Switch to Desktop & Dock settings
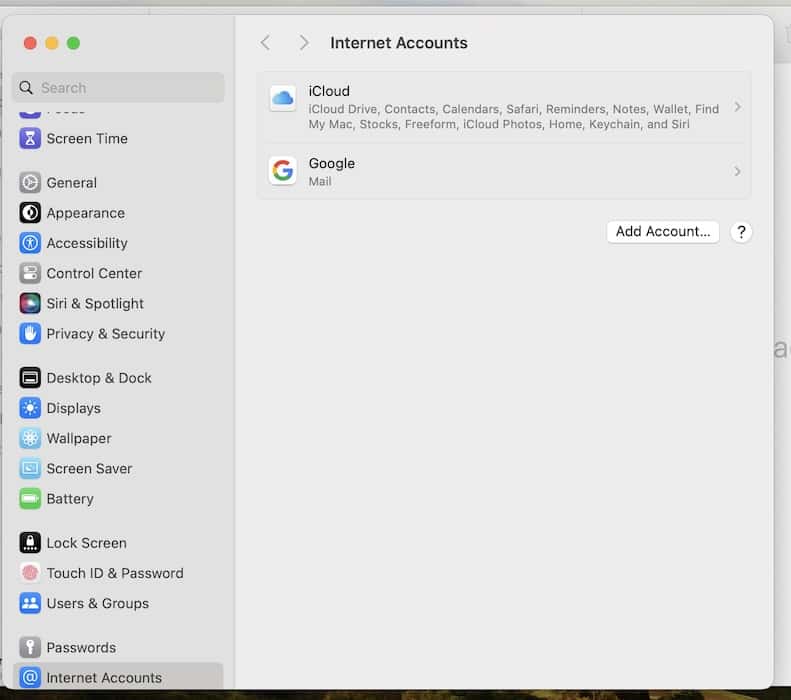The width and height of the screenshot is (791, 700). click(98, 378)
